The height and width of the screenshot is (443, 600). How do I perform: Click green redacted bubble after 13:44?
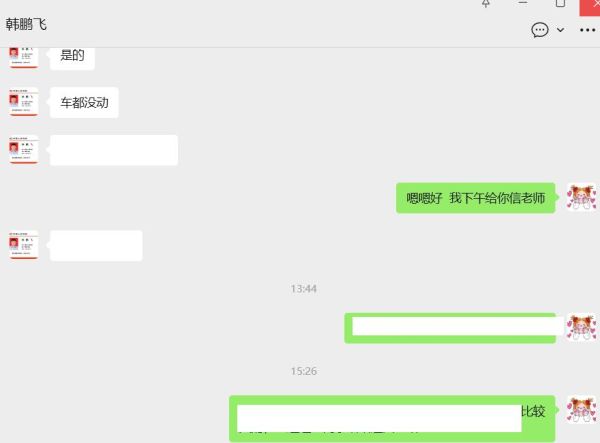[x=450, y=328]
